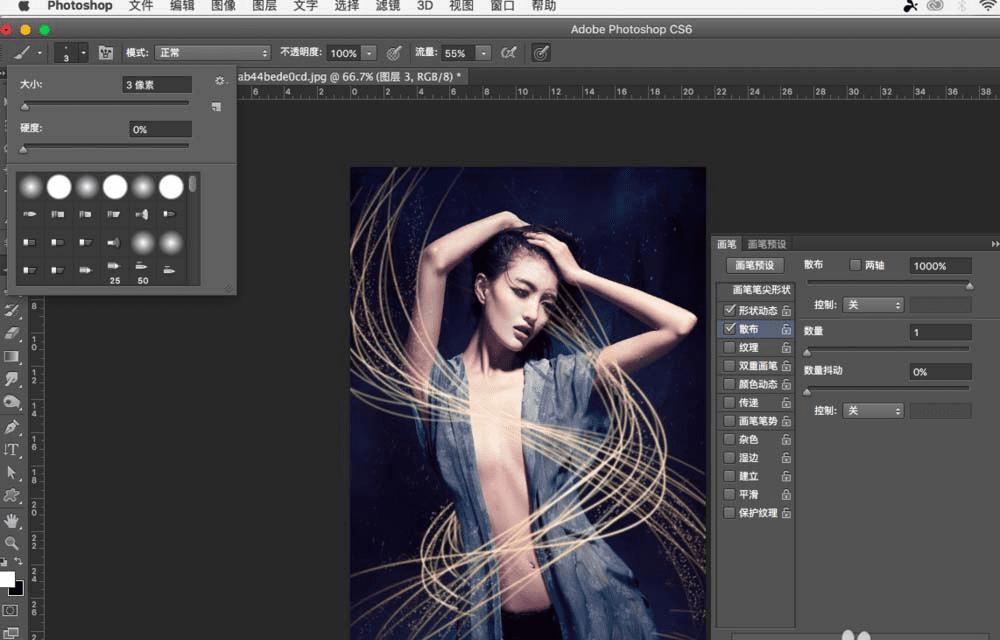The height and width of the screenshot is (640, 1000).
Task: Toggle the brush panel icon in options bar
Action: tap(106, 53)
